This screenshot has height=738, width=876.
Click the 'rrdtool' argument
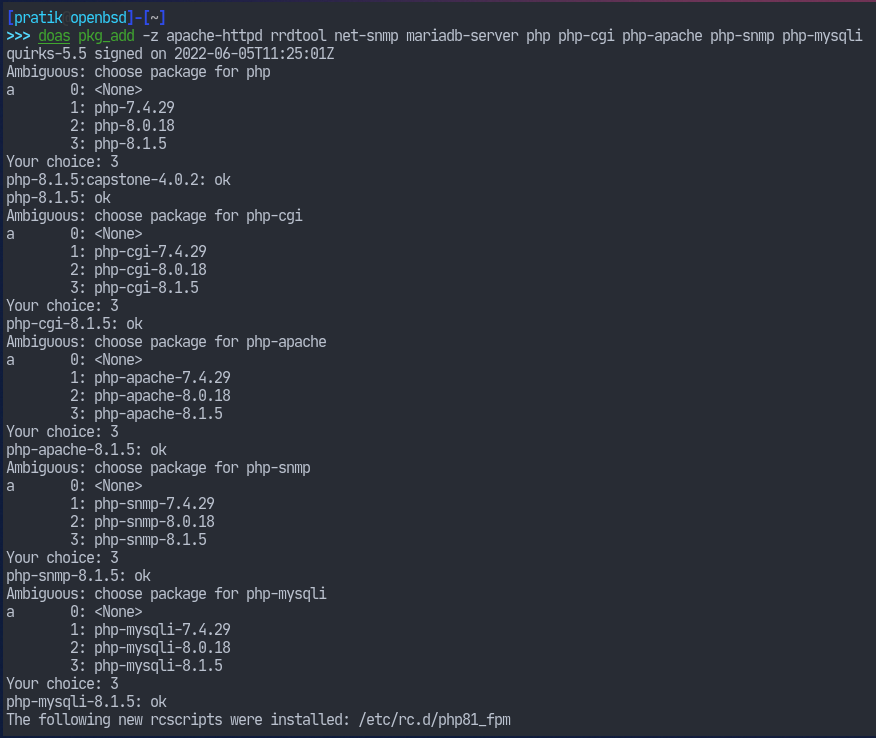coord(298,36)
